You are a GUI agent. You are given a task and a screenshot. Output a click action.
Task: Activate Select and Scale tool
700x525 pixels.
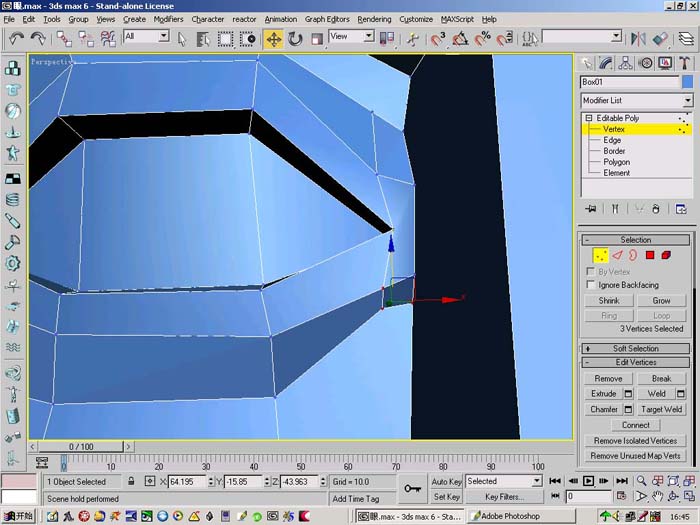click(316, 39)
